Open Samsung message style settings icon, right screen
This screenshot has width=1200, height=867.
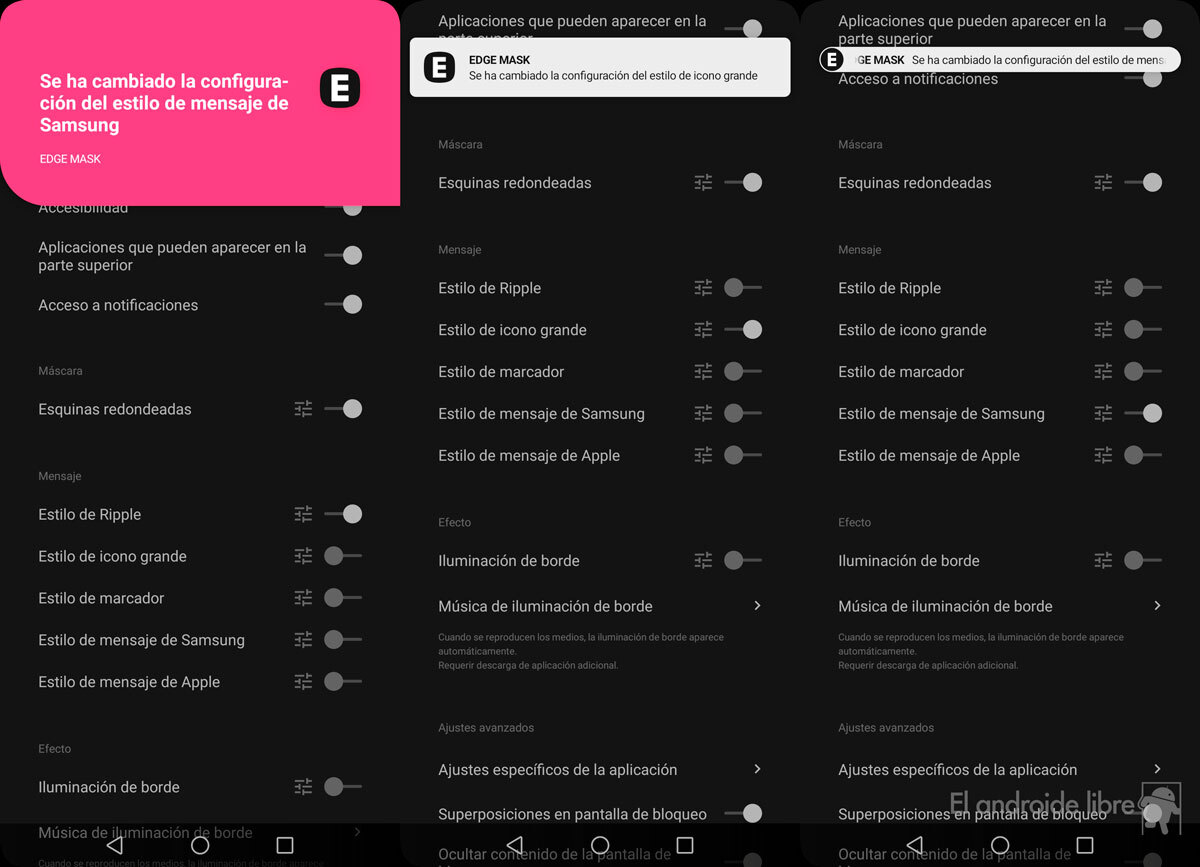pyautogui.click(x=1103, y=413)
